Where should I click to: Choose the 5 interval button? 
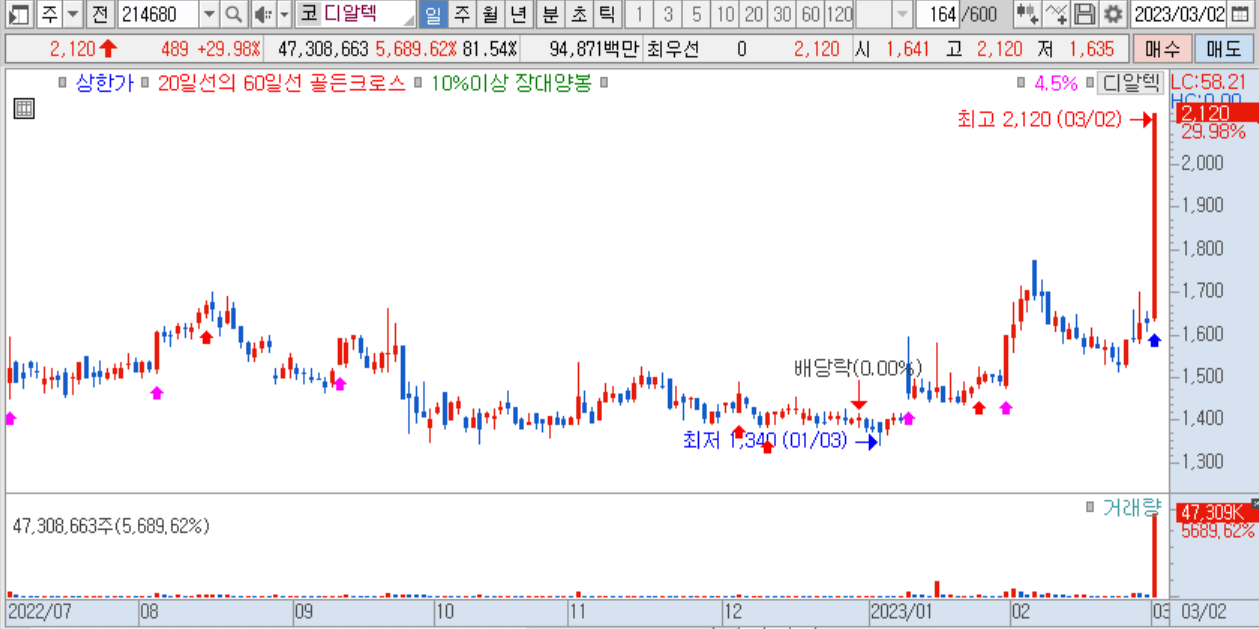pyautogui.click(x=696, y=14)
